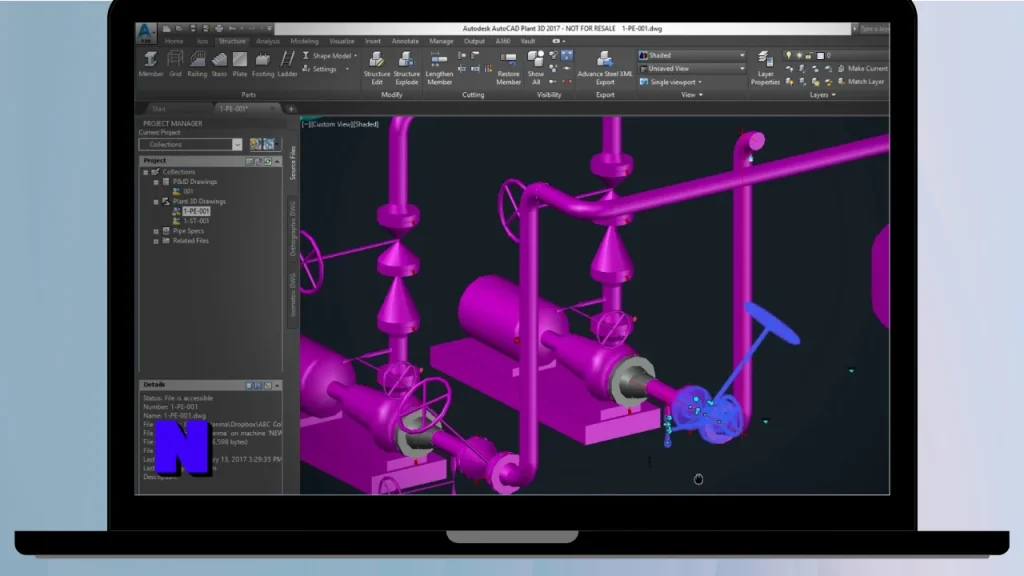Switch to the Home ribbon tab
This screenshot has height=576, width=1024.
click(174, 41)
